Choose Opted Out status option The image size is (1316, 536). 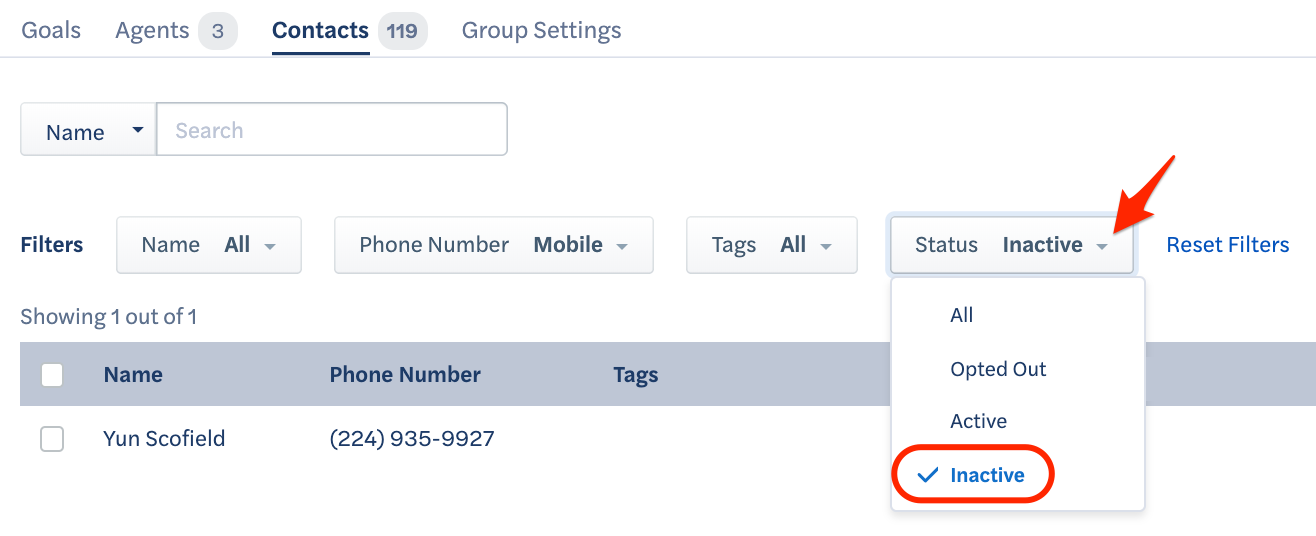(x=998, y=369)
